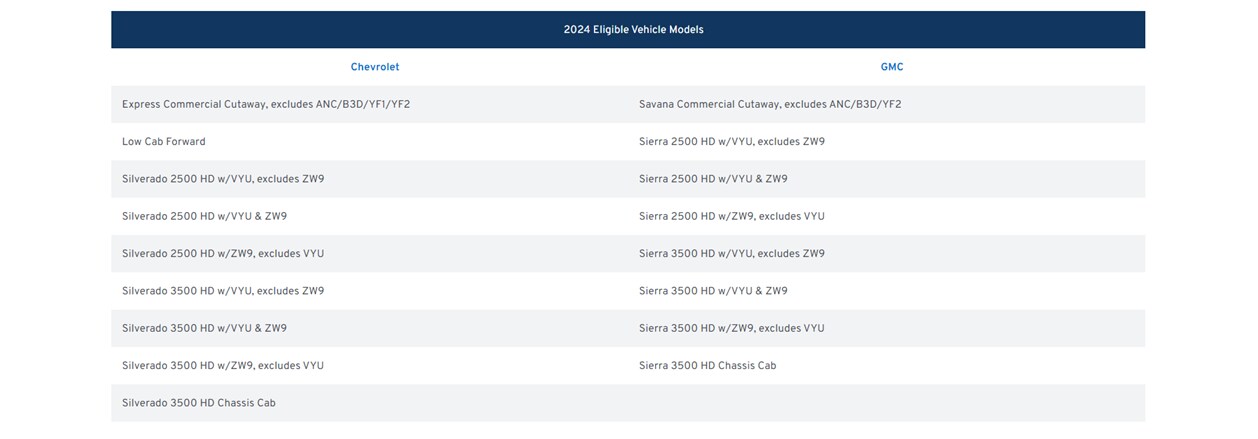Click Sierra 3500 HD w/VYU, excludes ZW9
Image resolution: width=1258 pixels, height=439 pixels.
pos(732,254)
